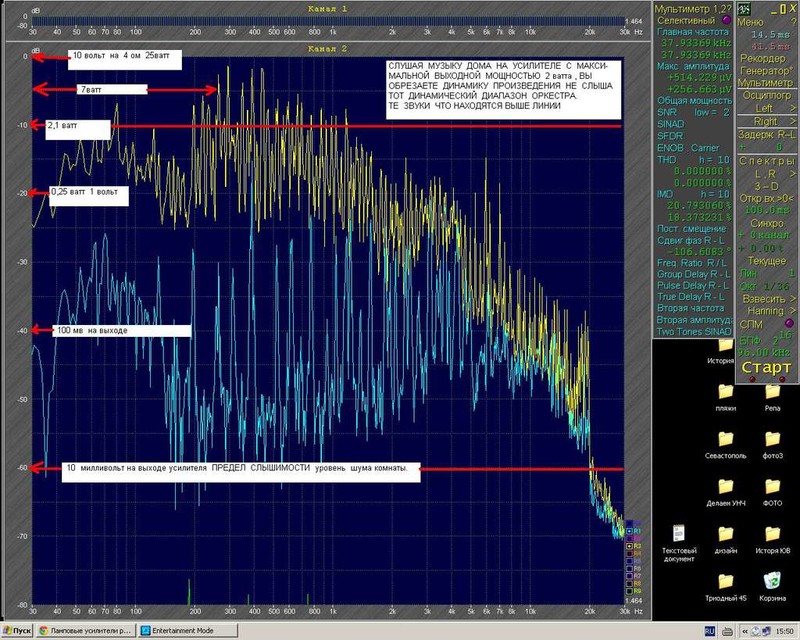Expand the Left oscillograph arrow
The image size is (800, 640).
pyautogui.click(x=792, y=108)
